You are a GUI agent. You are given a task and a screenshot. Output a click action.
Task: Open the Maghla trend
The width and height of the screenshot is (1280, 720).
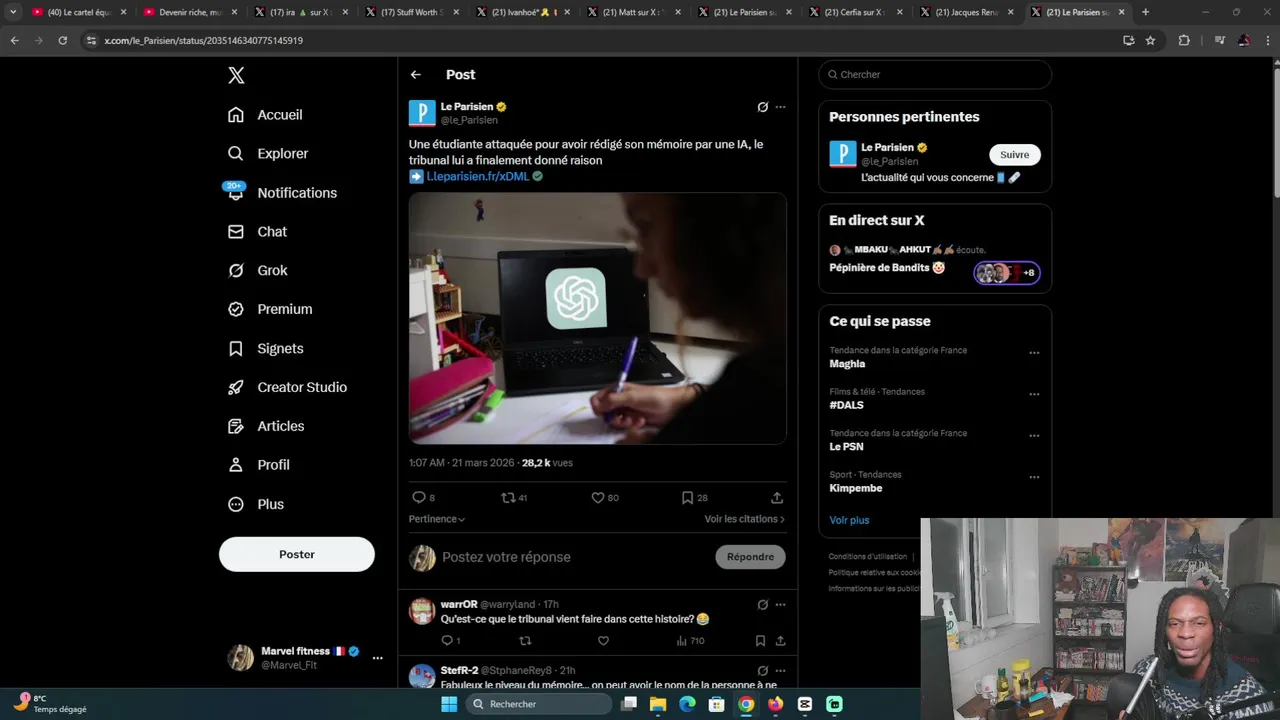(847, 364)
